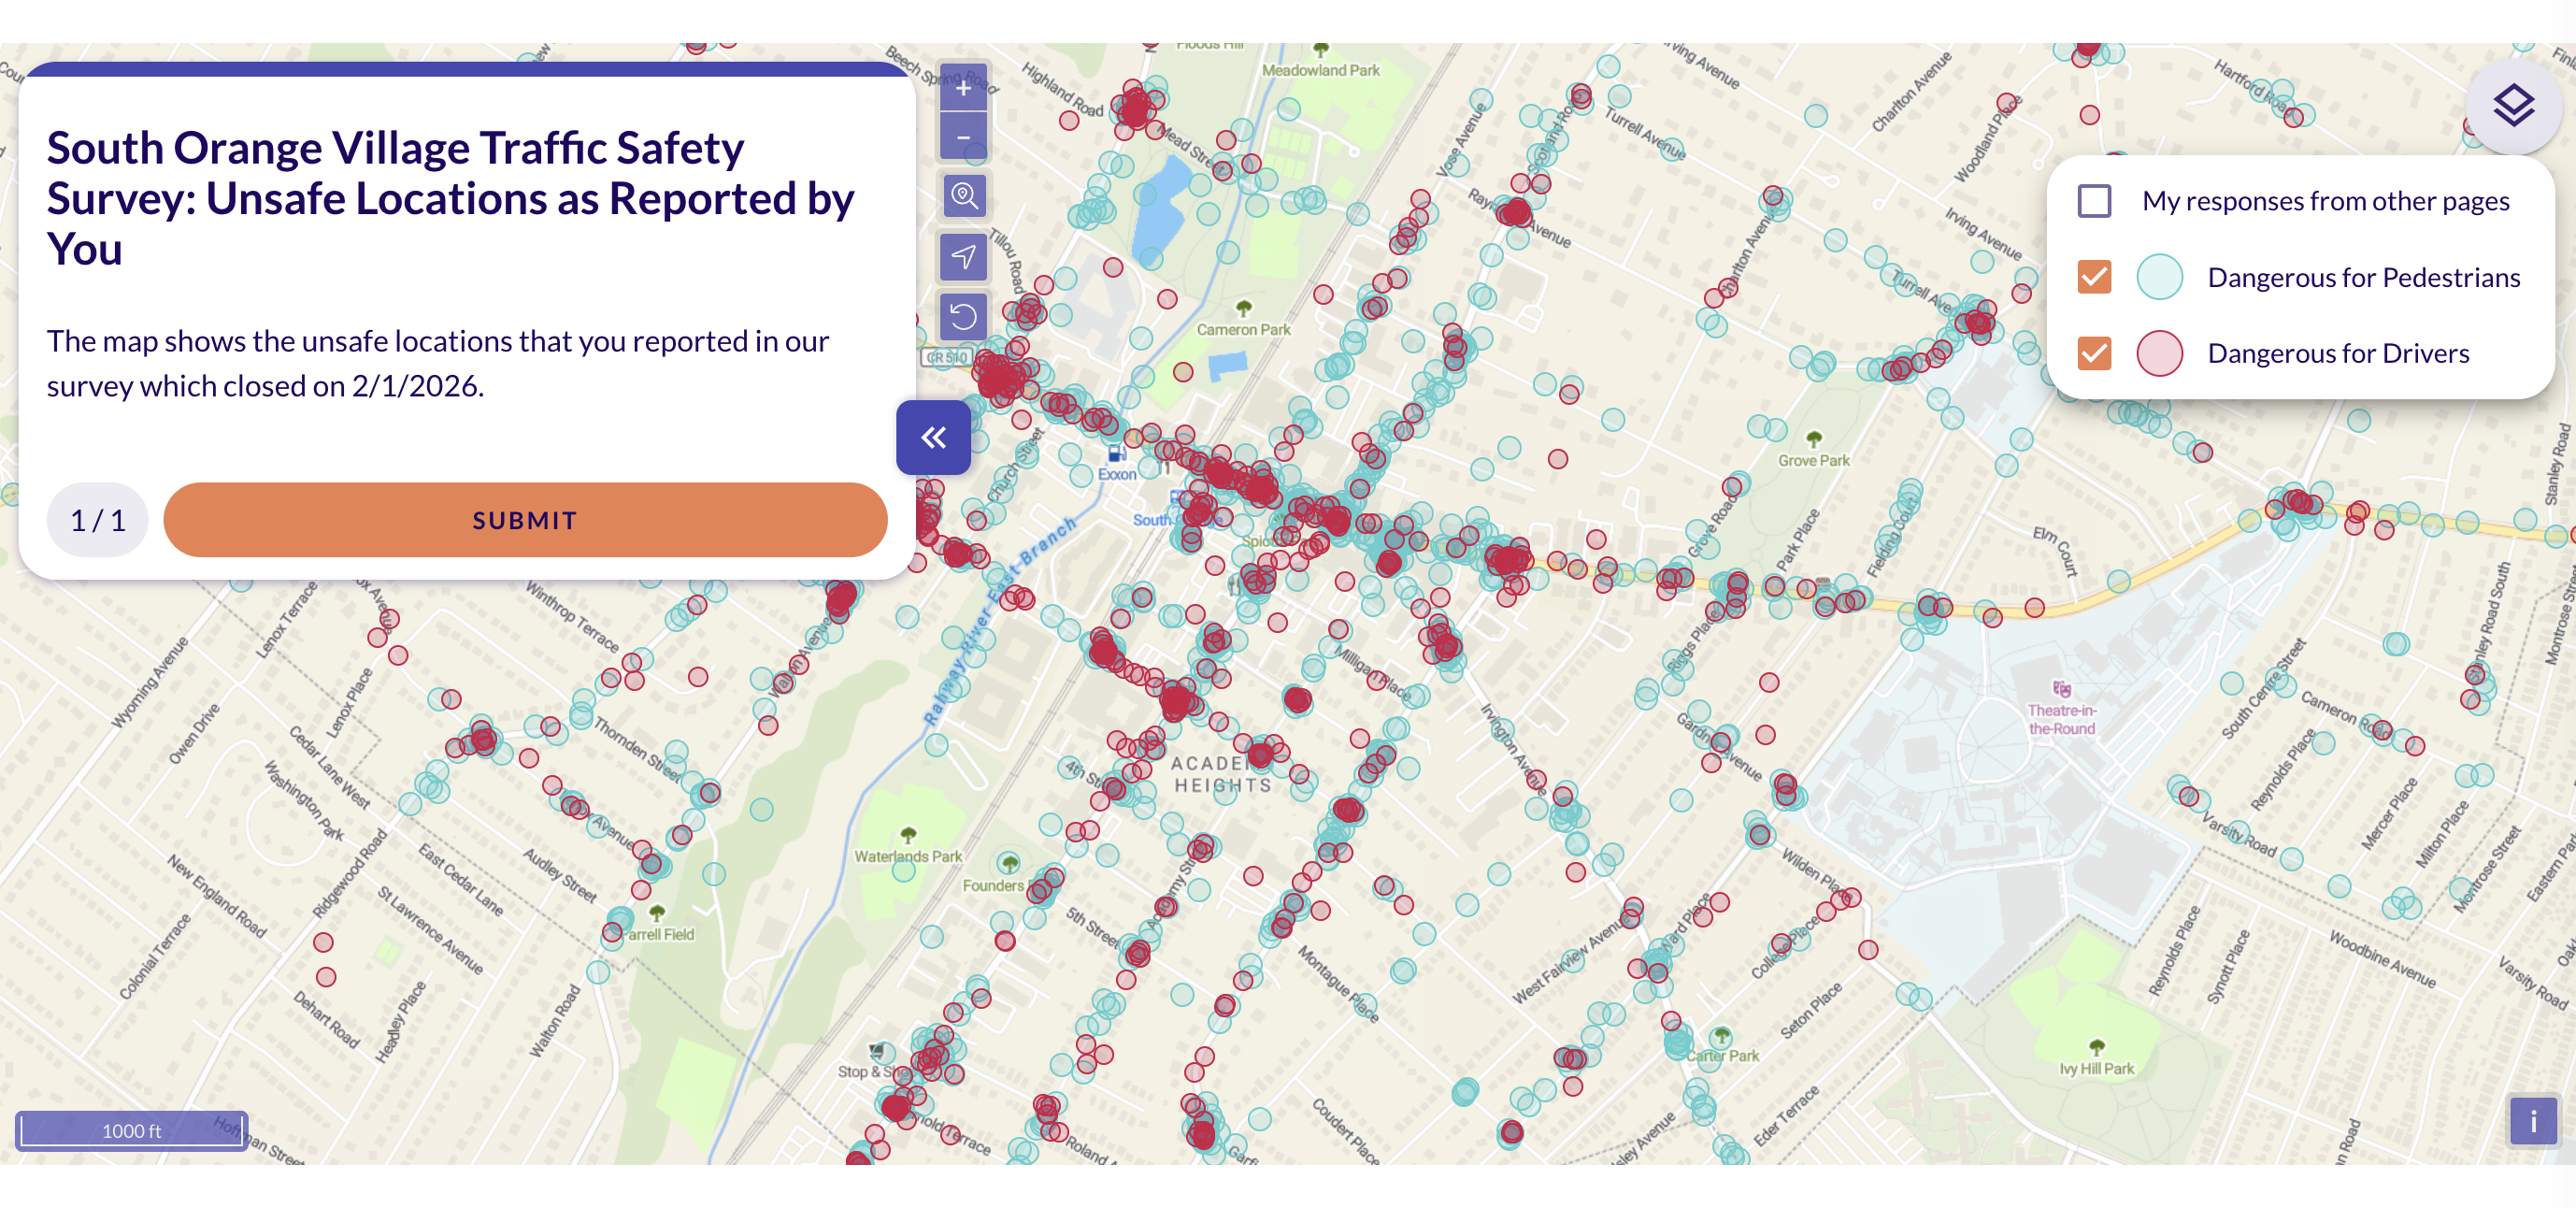The image size is (2576, 1208).
Task: Click the Dangerous for Drivers red swatch
Action: [x=2160, y=353]
